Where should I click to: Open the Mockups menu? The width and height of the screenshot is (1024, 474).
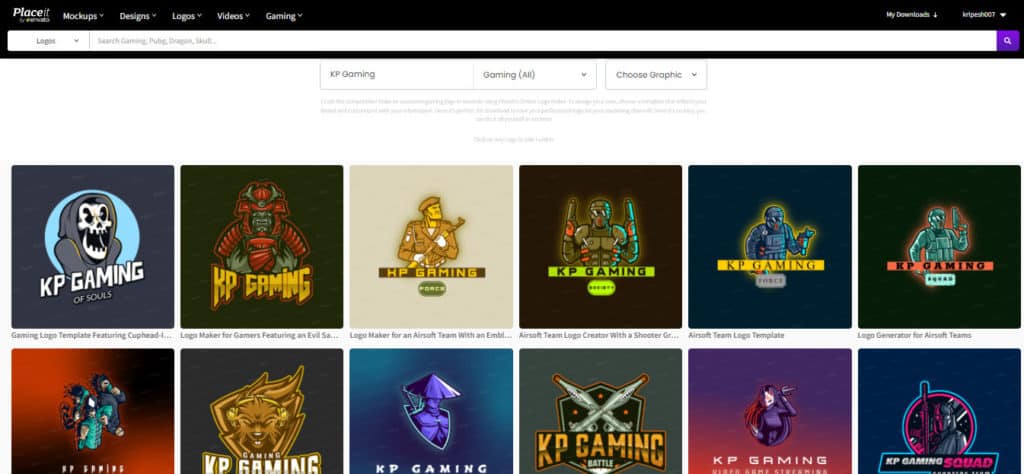(84, 16)
